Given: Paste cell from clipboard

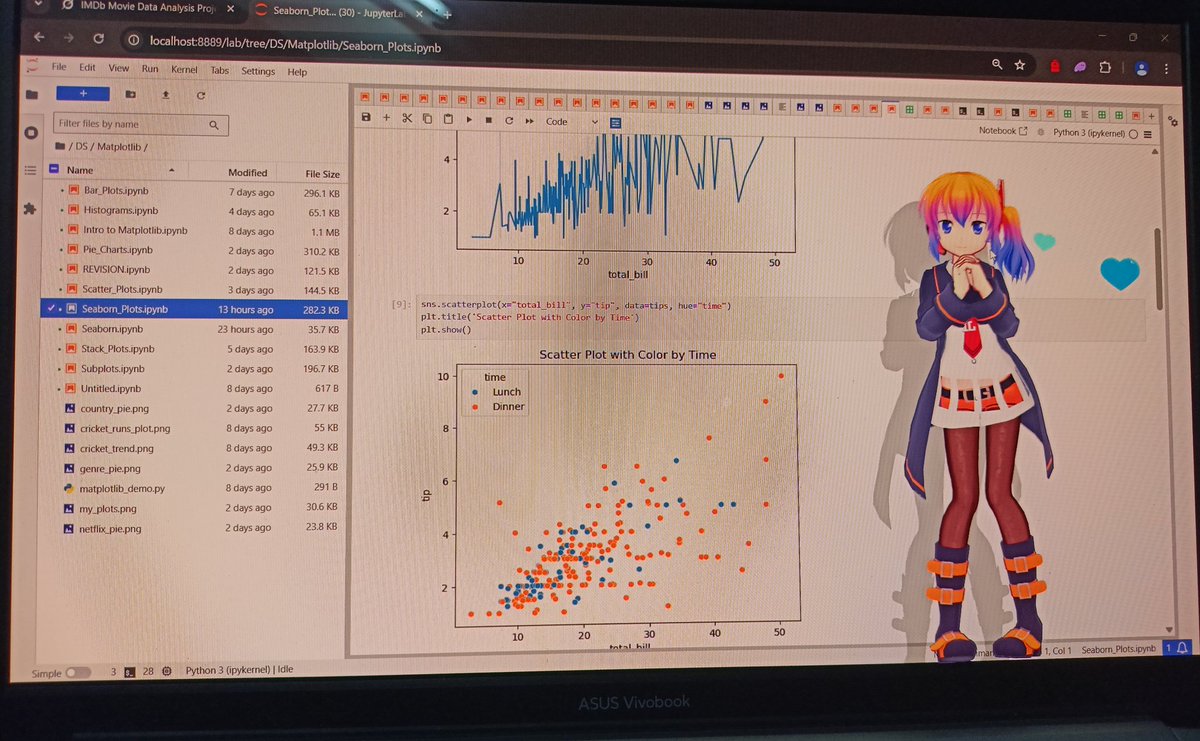Looking at the screenshot, I should 448,119.
